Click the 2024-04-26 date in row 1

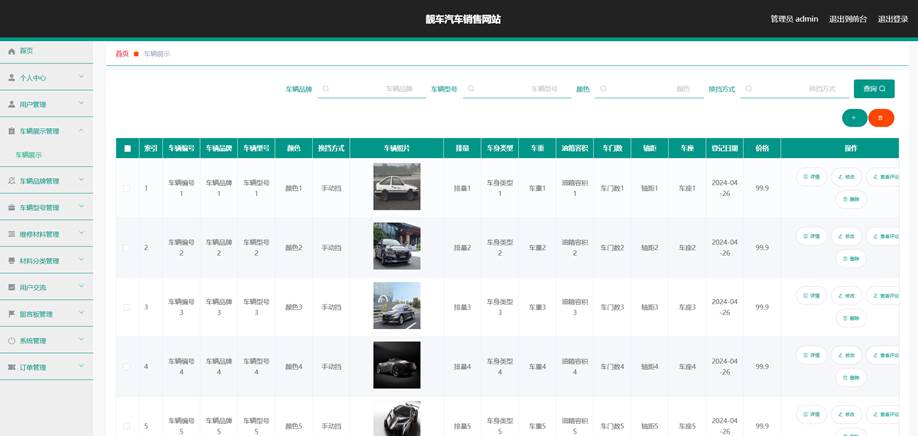pos(725,188)
